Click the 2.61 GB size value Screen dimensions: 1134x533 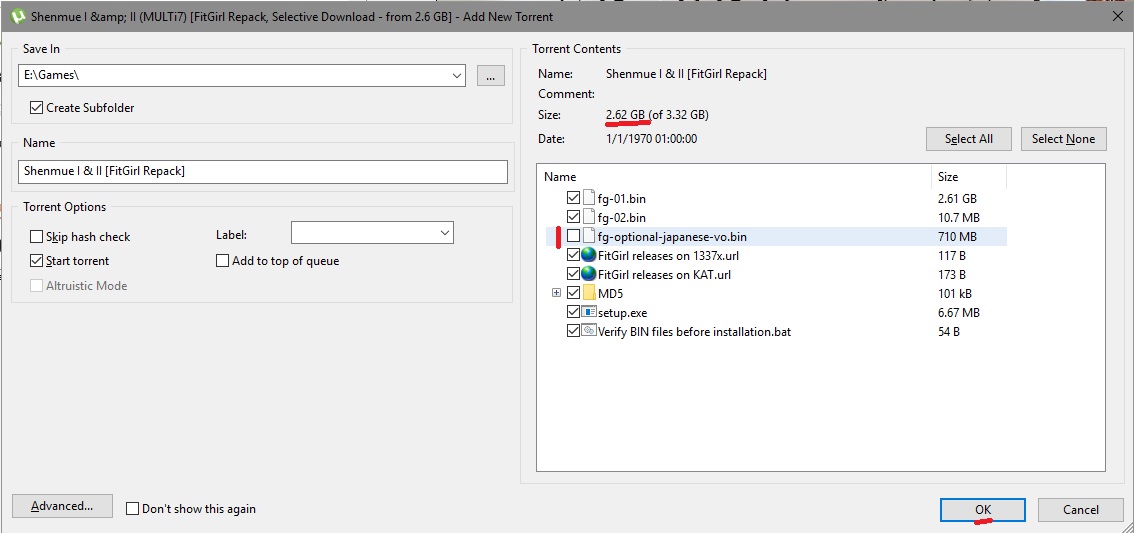(957, 197)
